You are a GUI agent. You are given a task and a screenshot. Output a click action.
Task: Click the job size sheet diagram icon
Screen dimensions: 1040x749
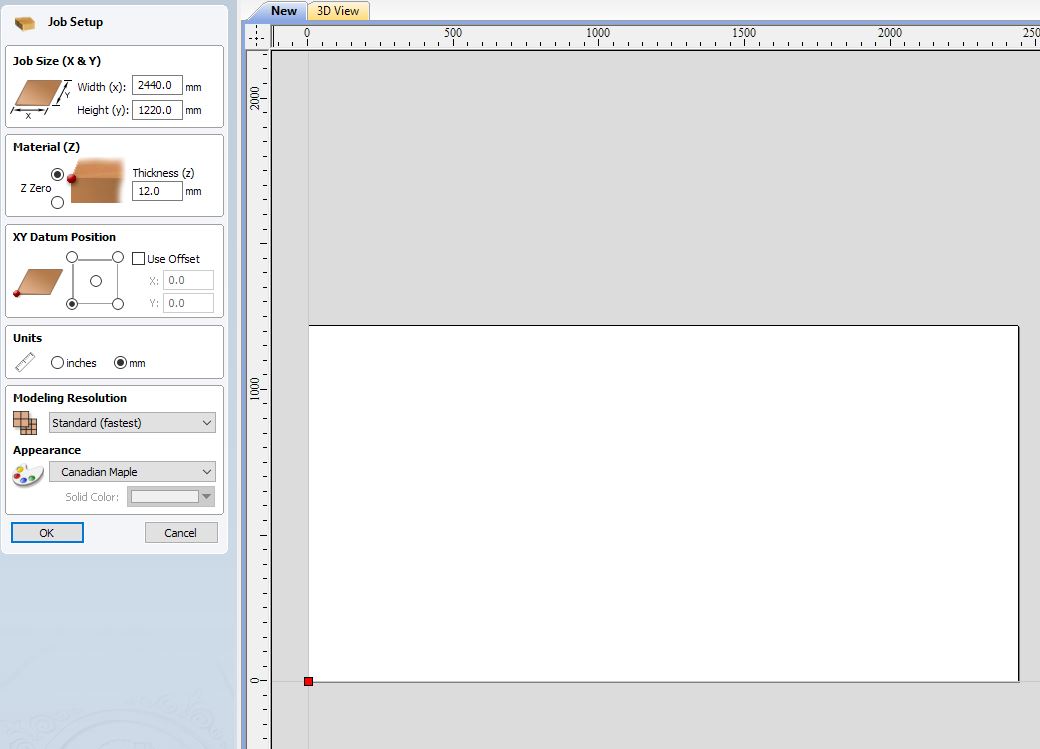click(40, 98)
